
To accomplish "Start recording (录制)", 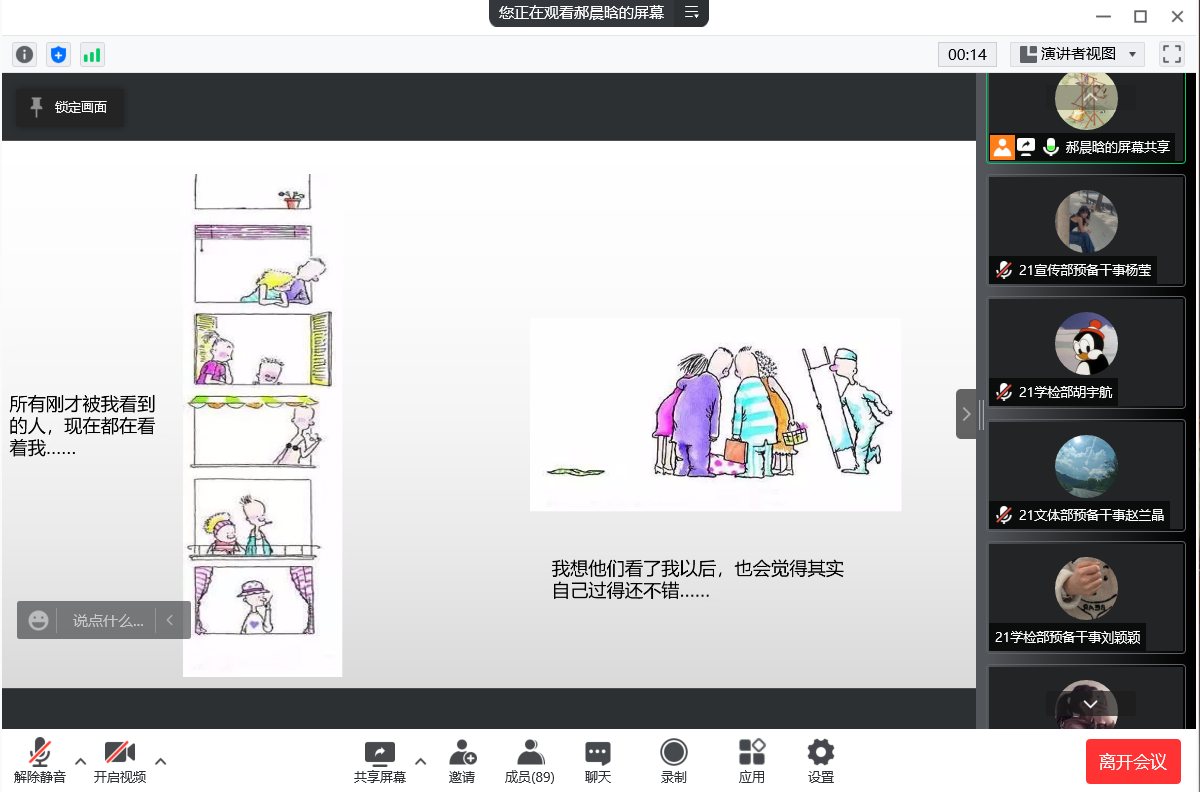I will point(674,761).
